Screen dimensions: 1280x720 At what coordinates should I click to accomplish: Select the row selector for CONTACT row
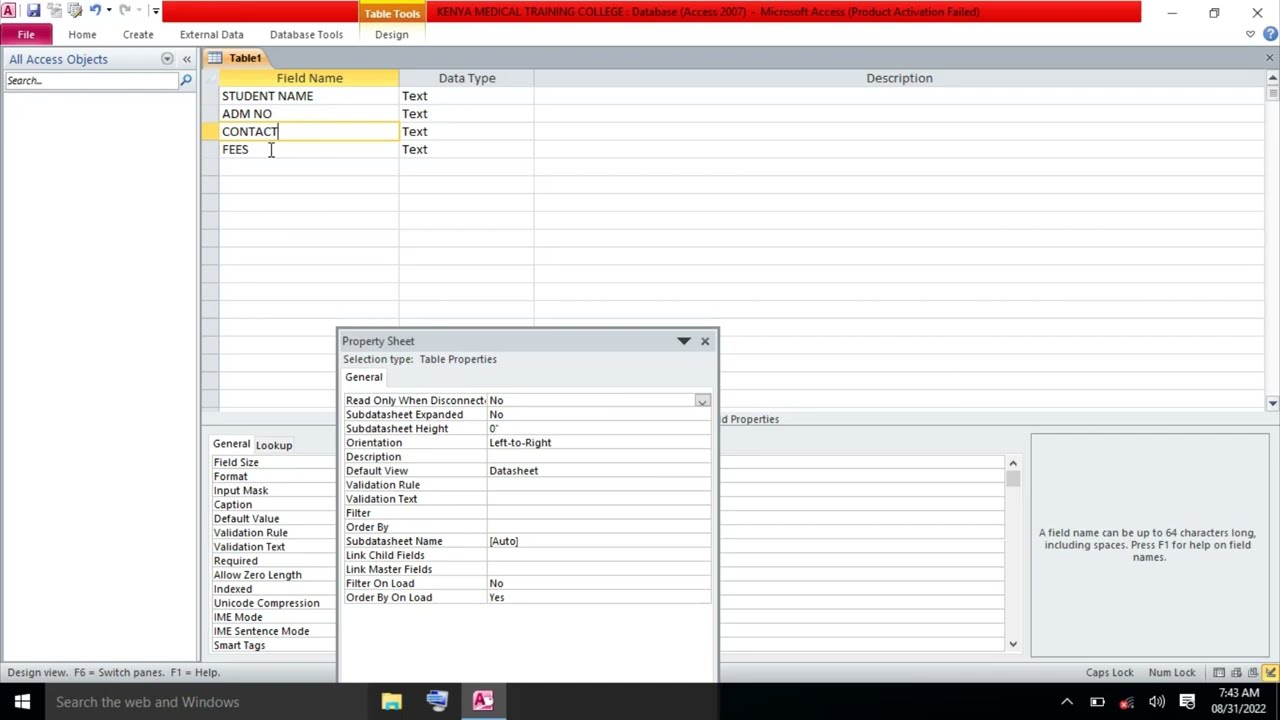[210, 131]
